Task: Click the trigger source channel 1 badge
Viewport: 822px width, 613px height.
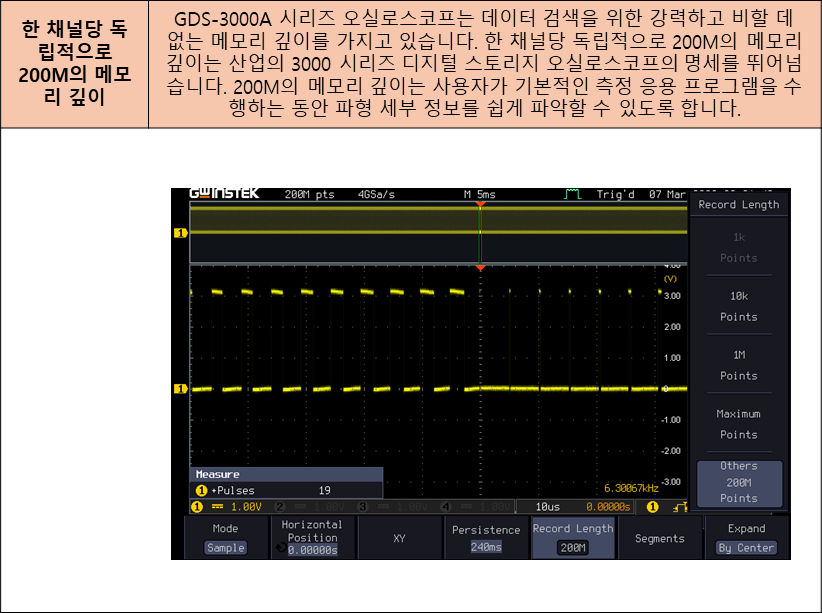Action: coord(652,507)
